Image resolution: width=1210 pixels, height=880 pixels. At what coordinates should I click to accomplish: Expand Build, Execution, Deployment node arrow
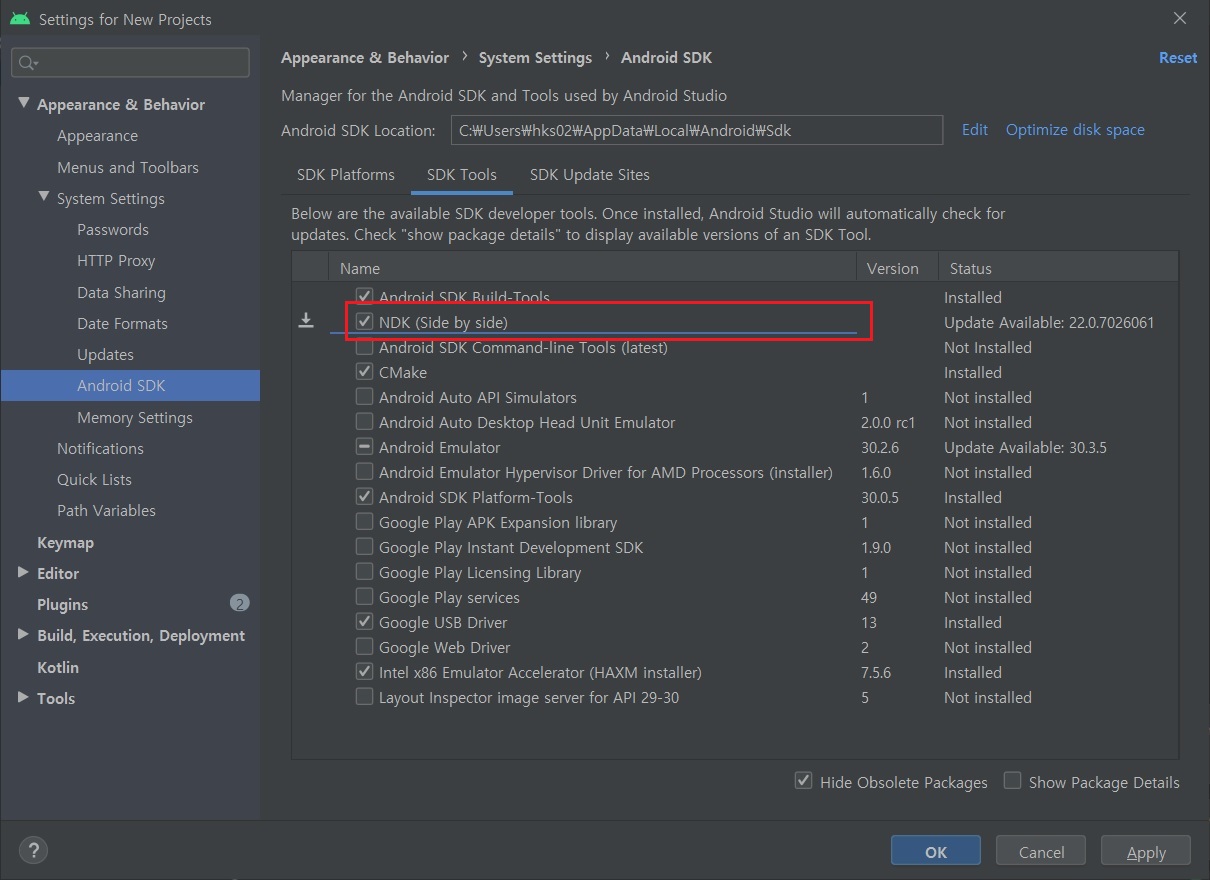click(24, 634)
